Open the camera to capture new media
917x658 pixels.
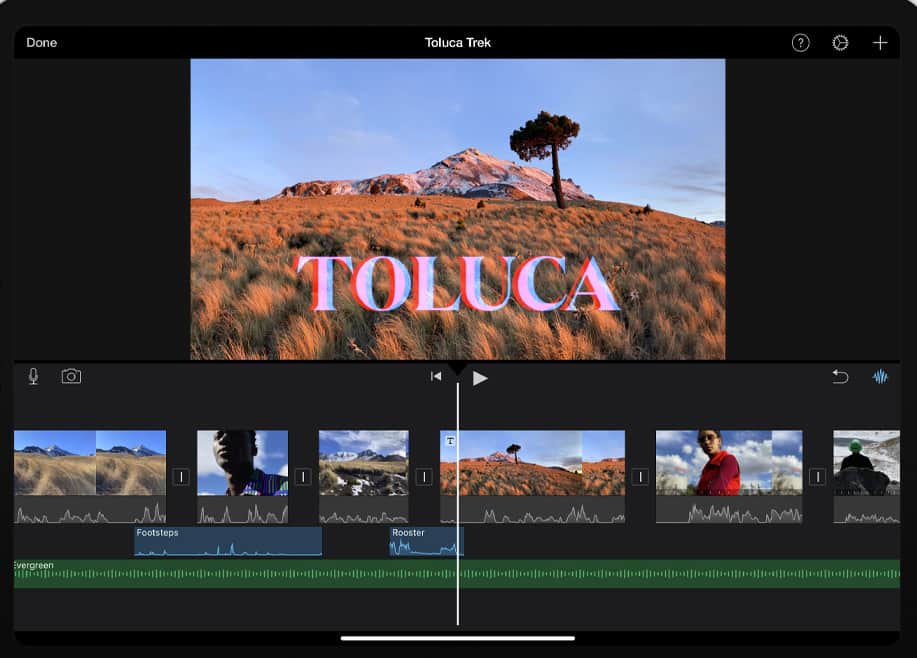click(69, 376)
